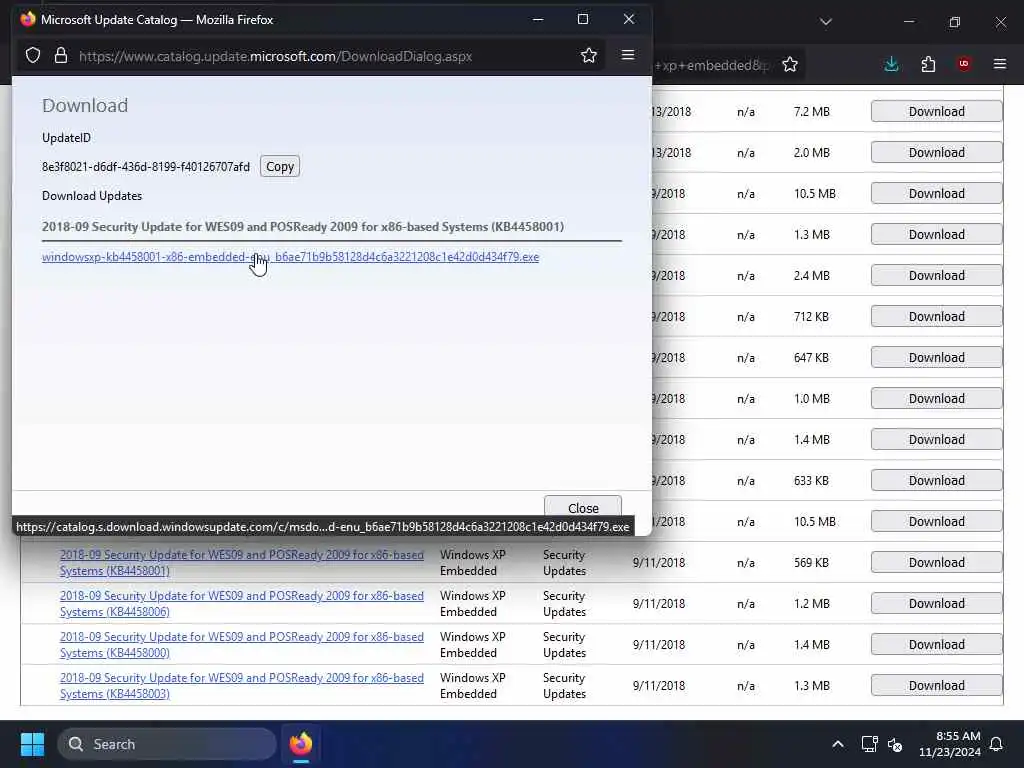This screenshot has width=1024, height=768.
Task: Click the Firefox taskbar icon
Action: point(300,744)
